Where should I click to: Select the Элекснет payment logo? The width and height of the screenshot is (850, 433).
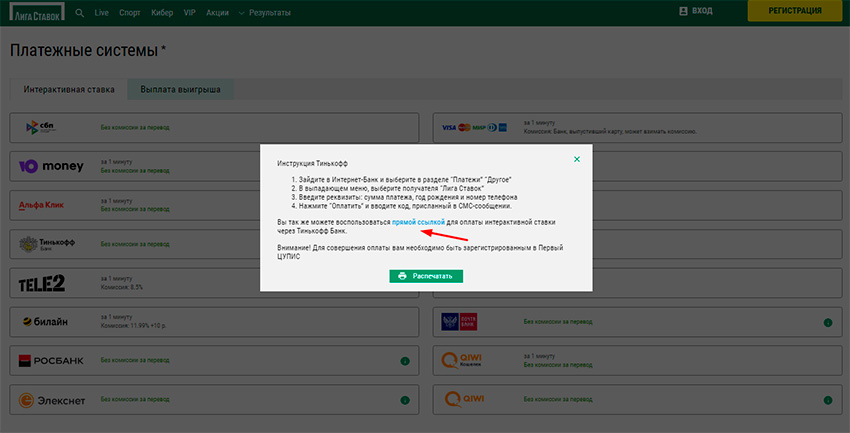click(52, 400)
